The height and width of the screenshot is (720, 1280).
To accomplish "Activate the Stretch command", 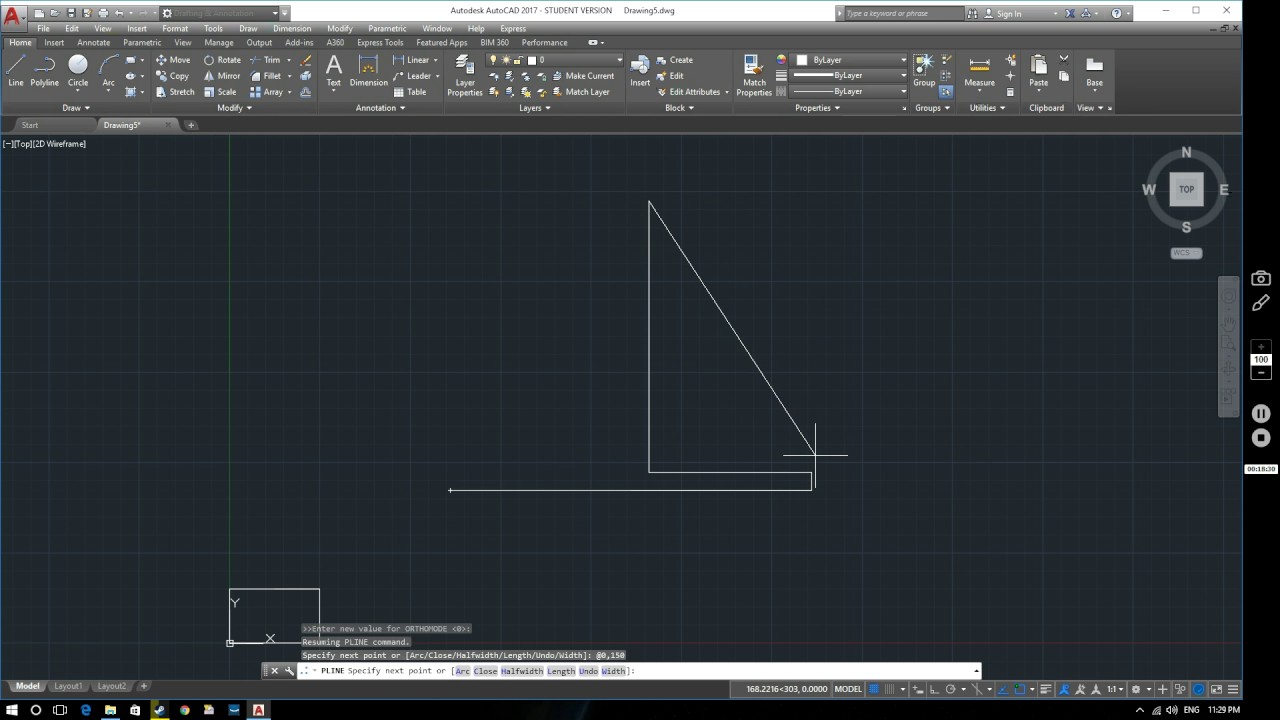I will pos(175,92).
